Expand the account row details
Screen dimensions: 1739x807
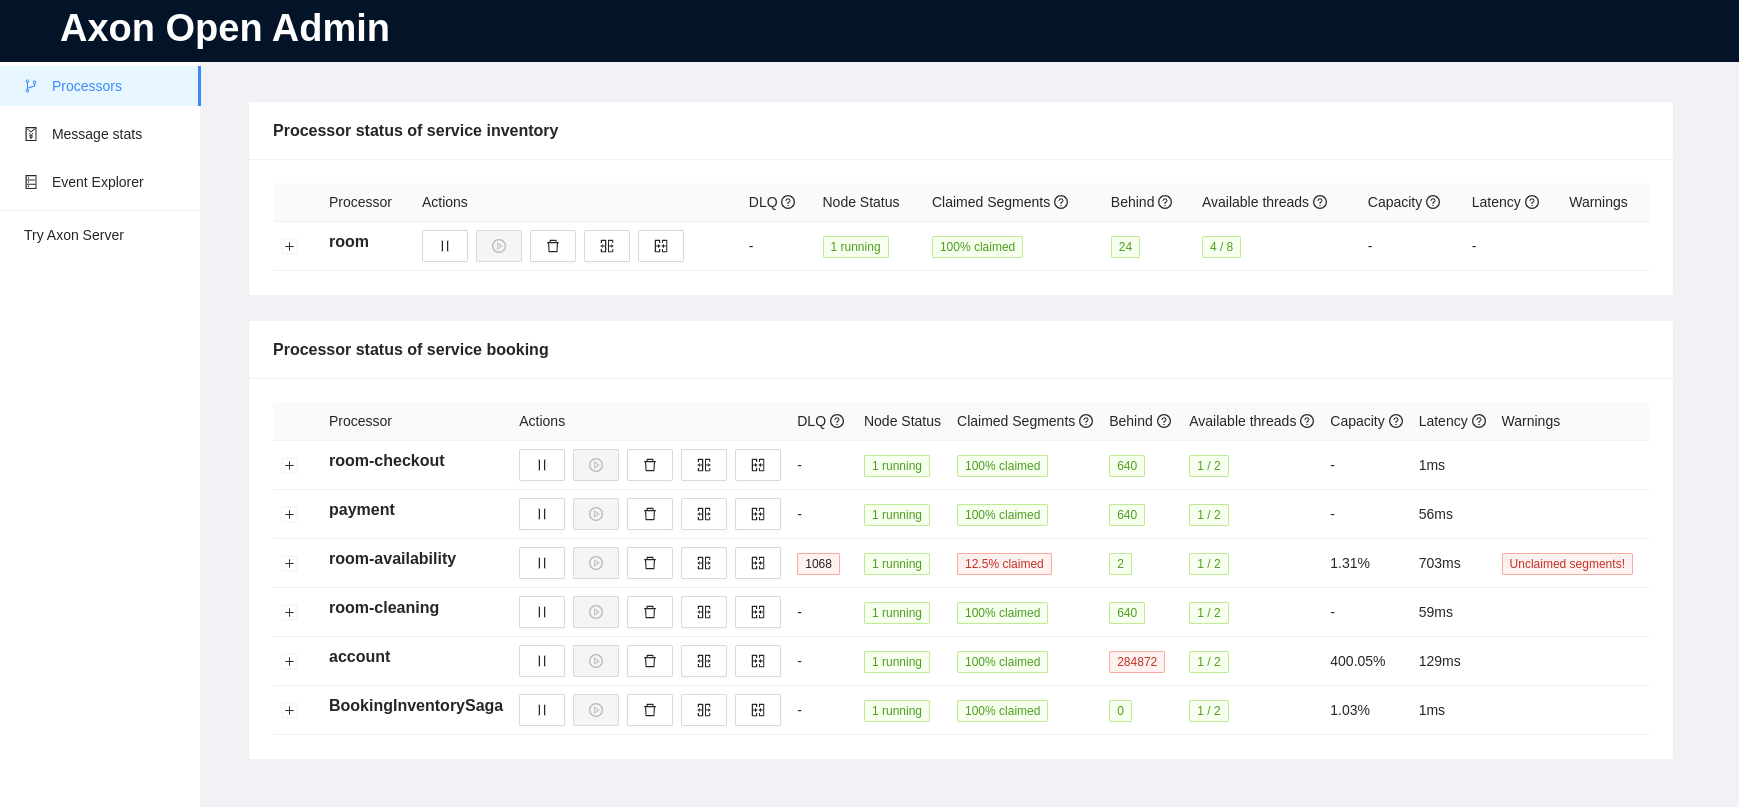(289, 661)
